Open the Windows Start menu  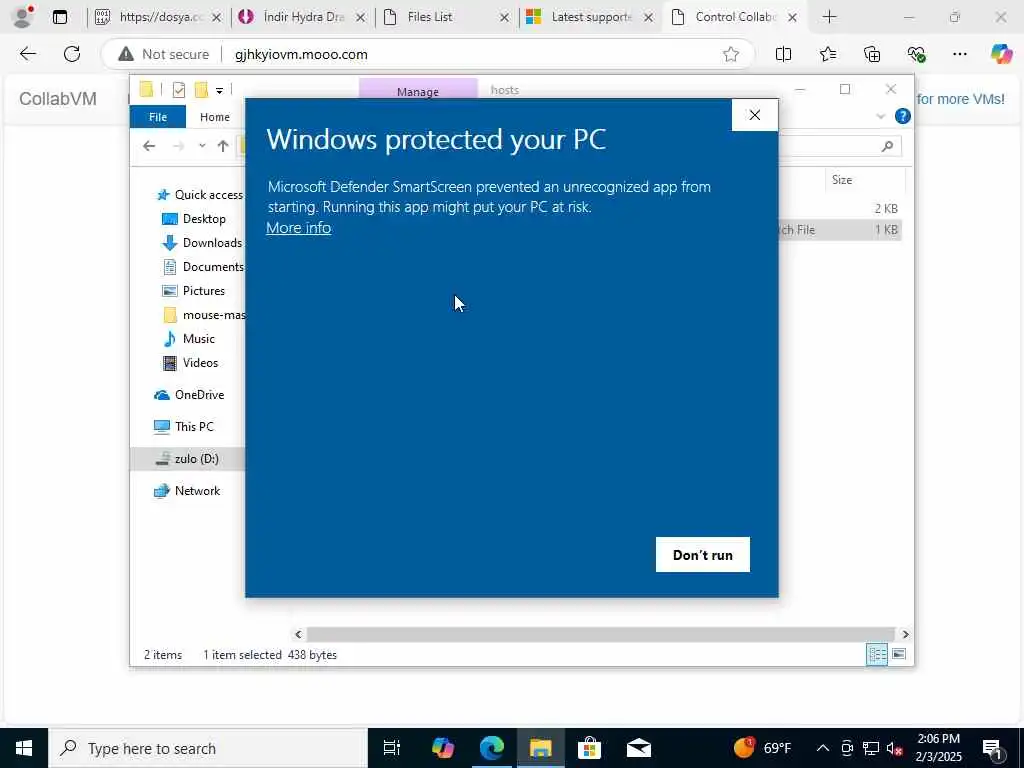(24, 748)
